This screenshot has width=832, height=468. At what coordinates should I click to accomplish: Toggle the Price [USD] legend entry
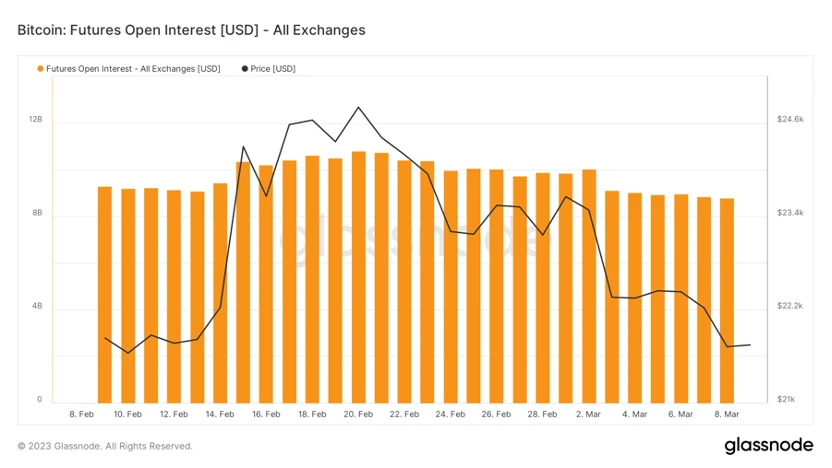coord(268,69)
